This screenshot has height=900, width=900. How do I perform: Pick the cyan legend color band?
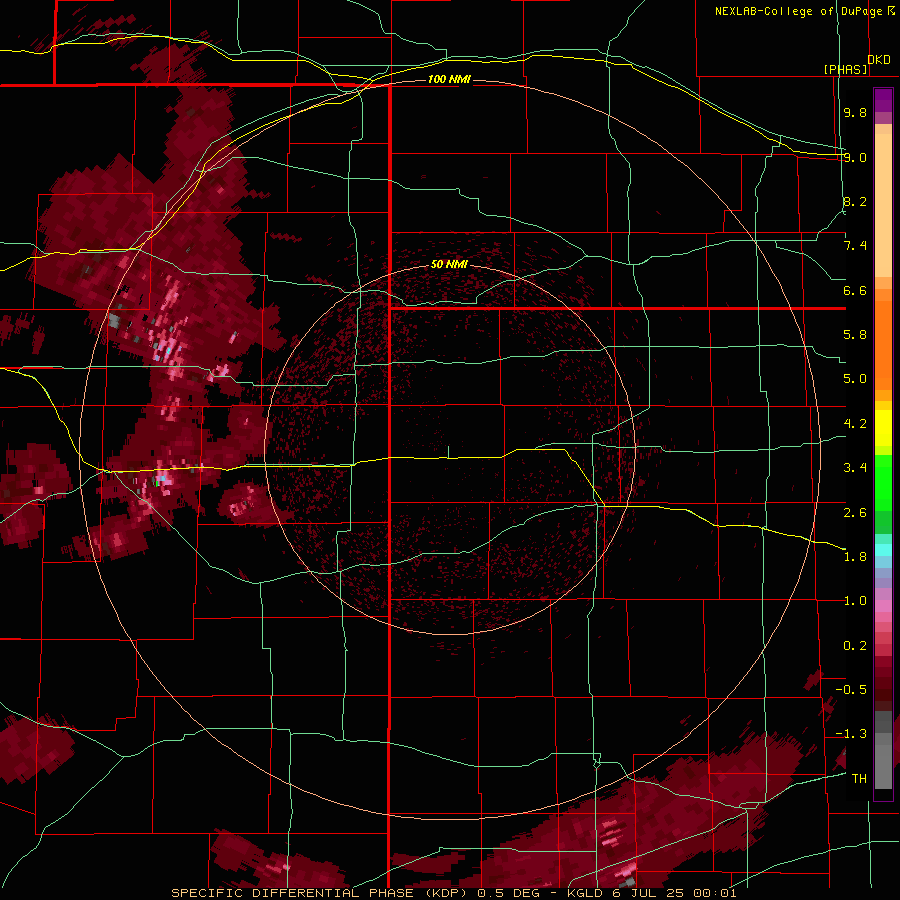883,550
